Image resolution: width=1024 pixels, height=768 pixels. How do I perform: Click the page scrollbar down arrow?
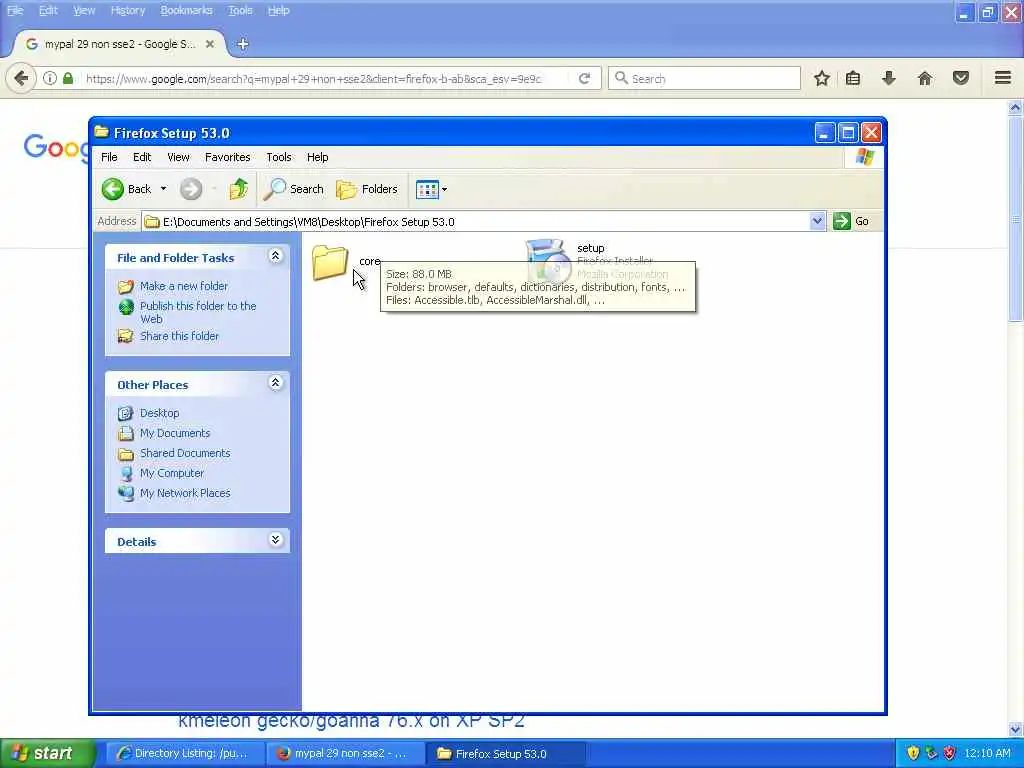tap(1015, 729)
